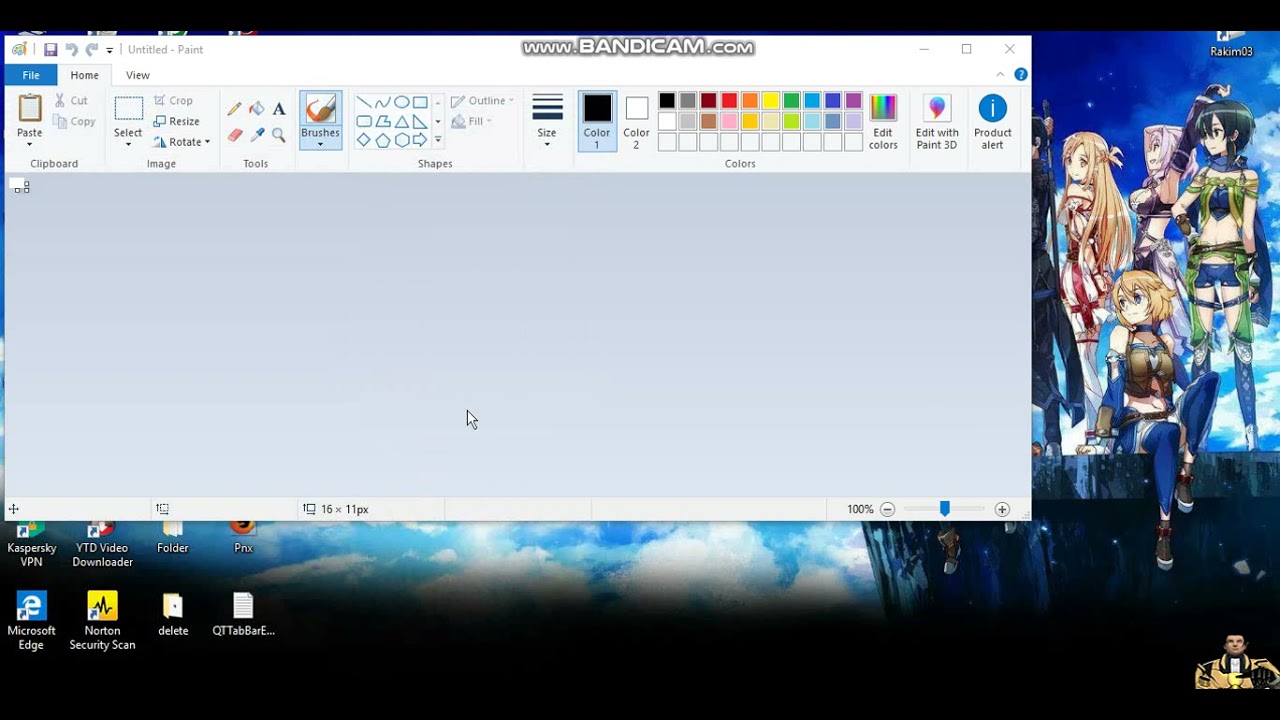Open the shape Outline dropdown

482,101
